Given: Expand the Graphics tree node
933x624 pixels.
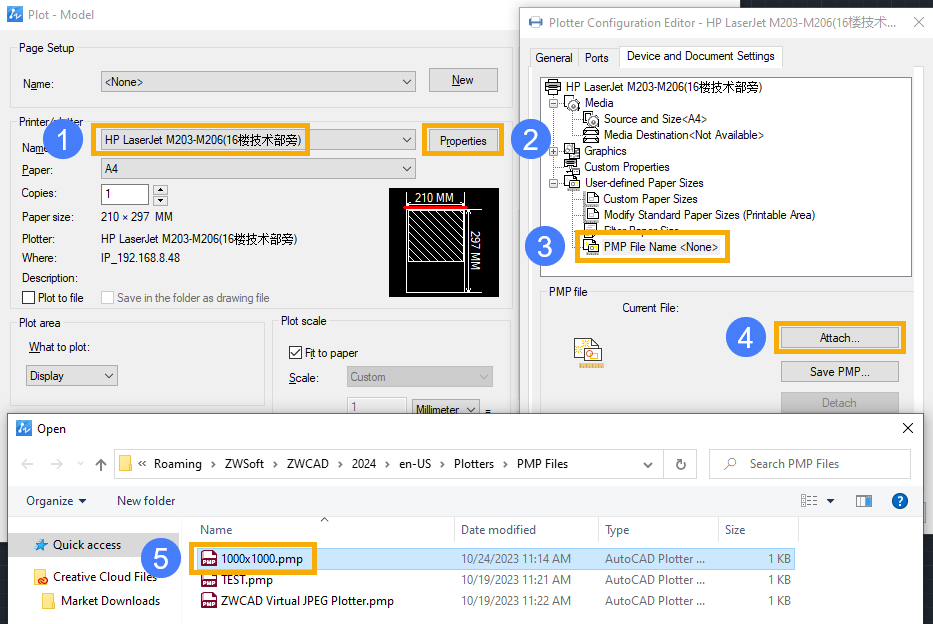Looking at the screenshot, I should tap(553, 151).
